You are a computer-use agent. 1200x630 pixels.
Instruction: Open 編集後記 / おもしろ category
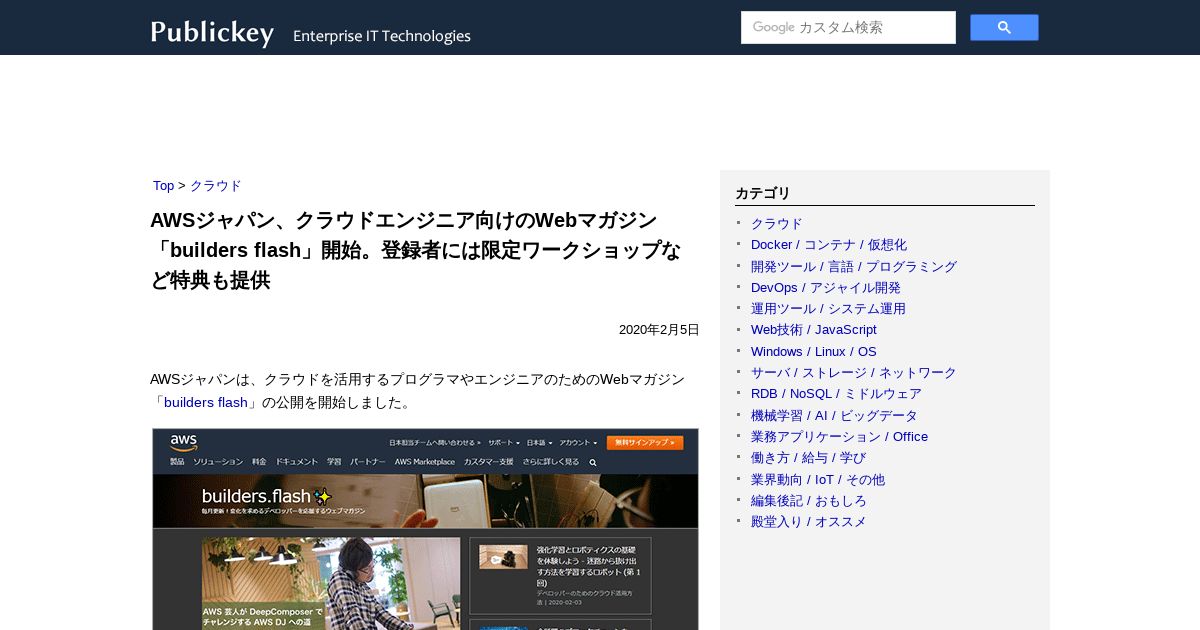pyautogui.click(x=809, y=501)
